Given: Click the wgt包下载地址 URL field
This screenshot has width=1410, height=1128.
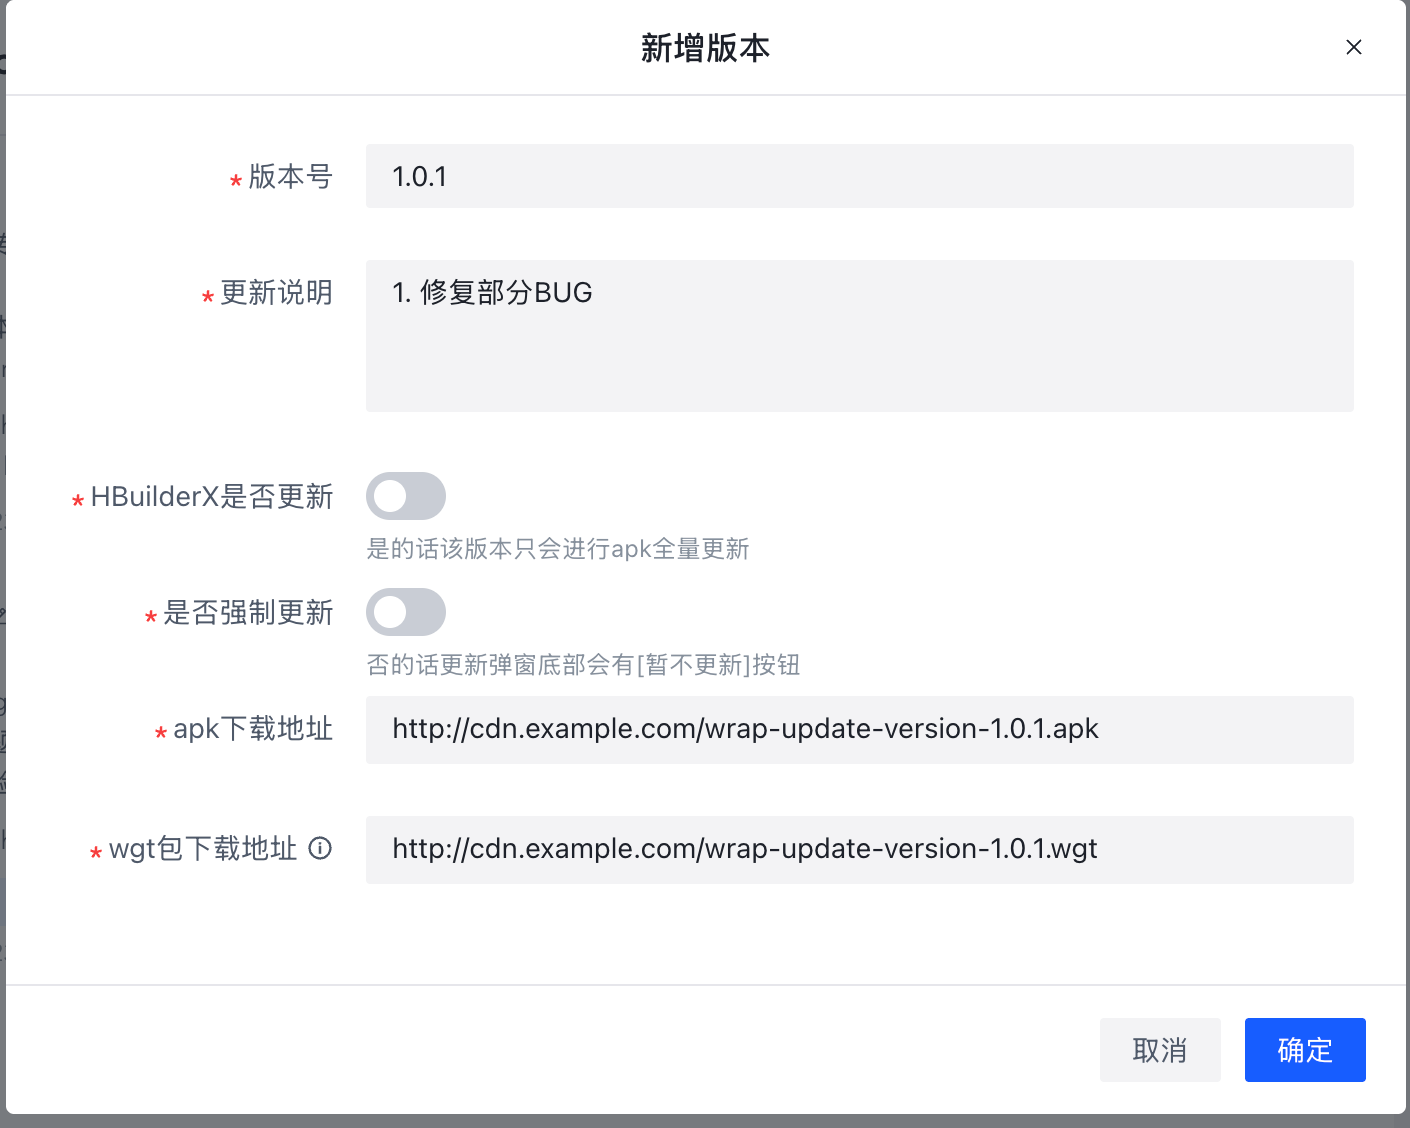Looking at the screenshot, I should pyautogui.click(x=859, y=850).
